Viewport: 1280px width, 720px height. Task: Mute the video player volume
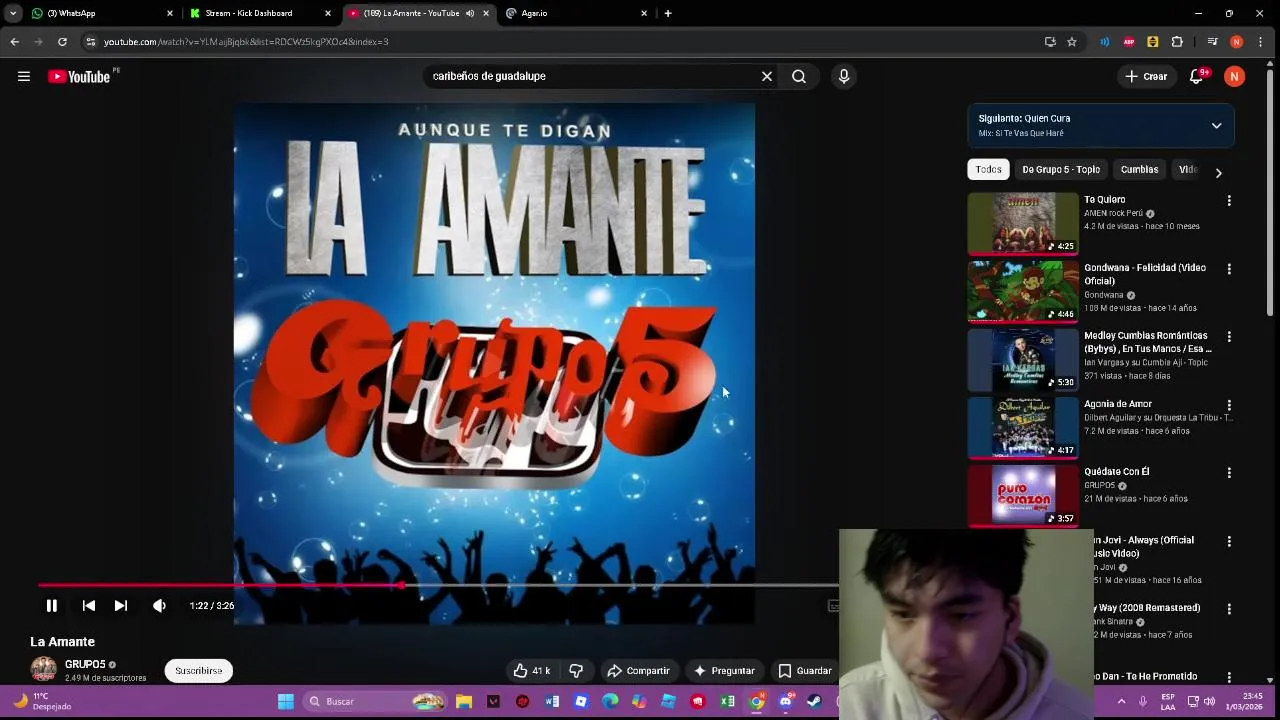(159, 605)
